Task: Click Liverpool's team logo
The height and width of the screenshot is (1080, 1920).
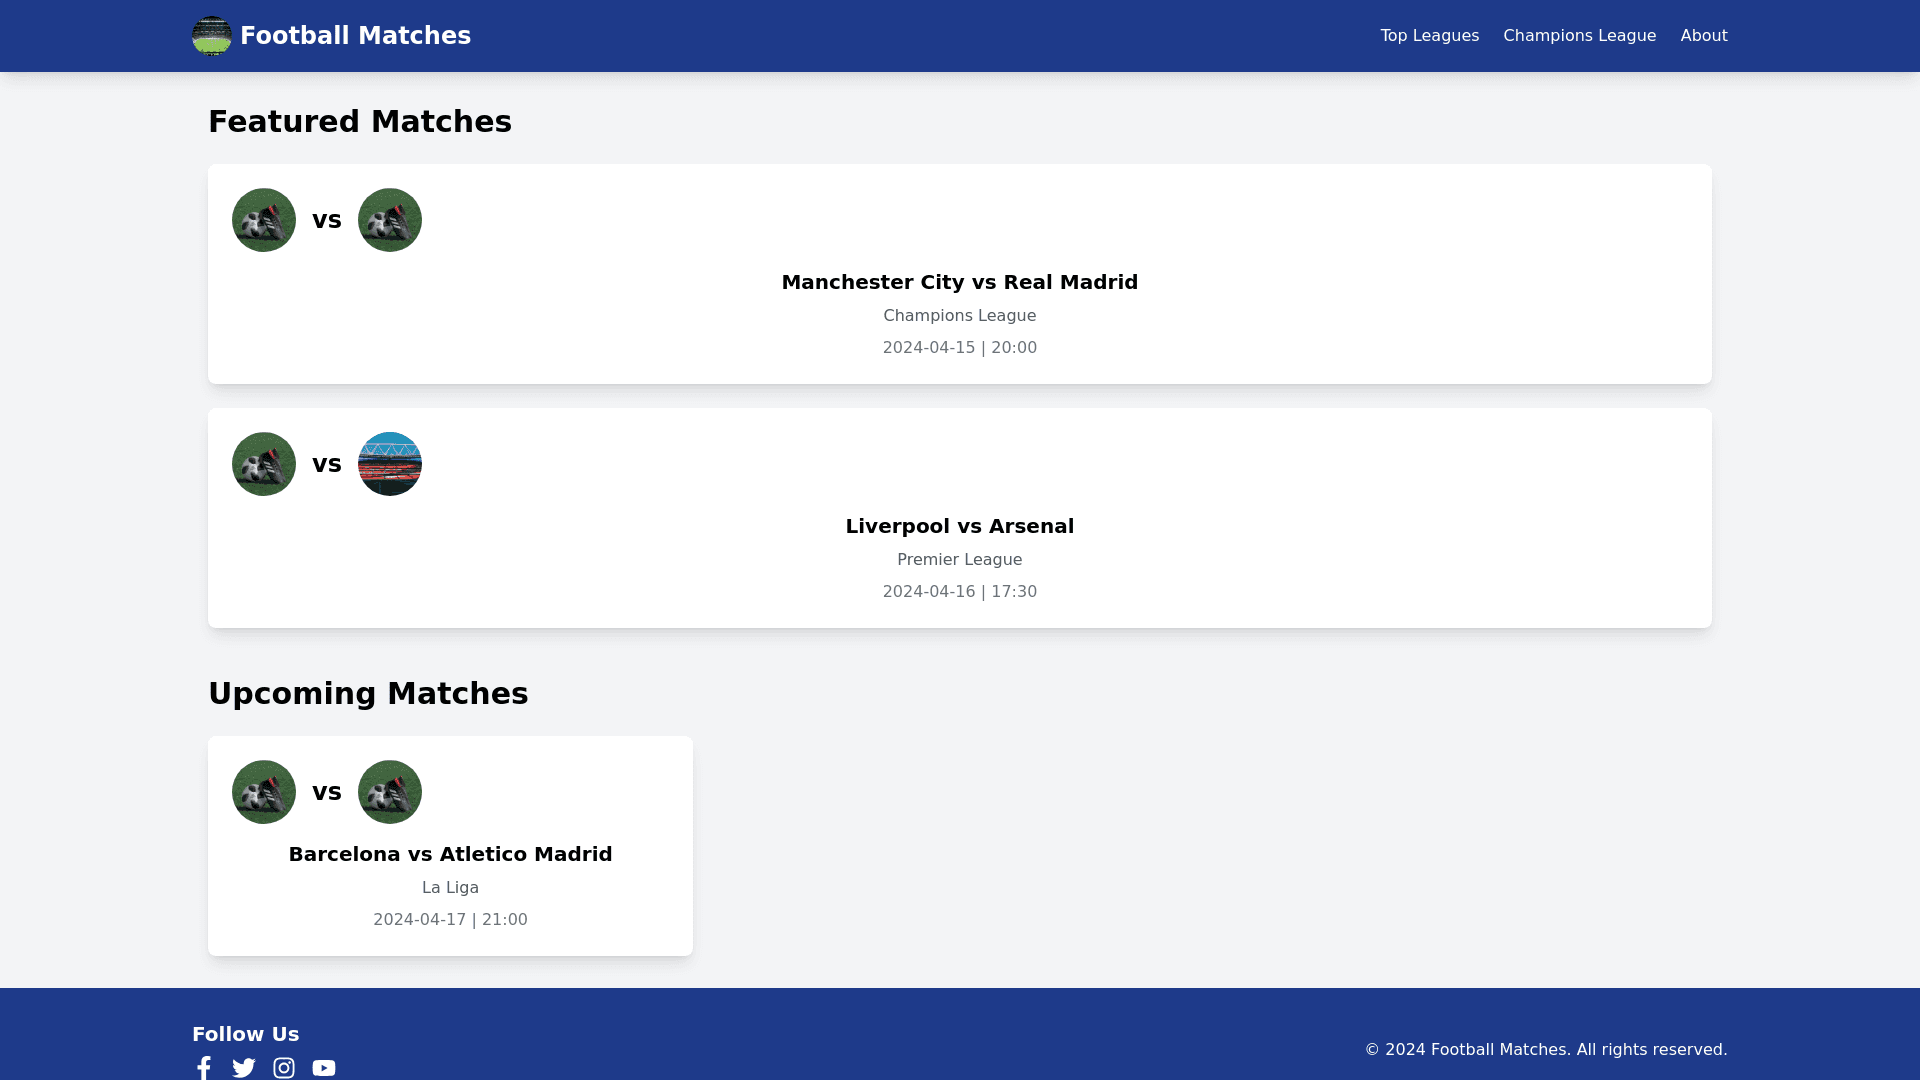Action: [264, 464]
